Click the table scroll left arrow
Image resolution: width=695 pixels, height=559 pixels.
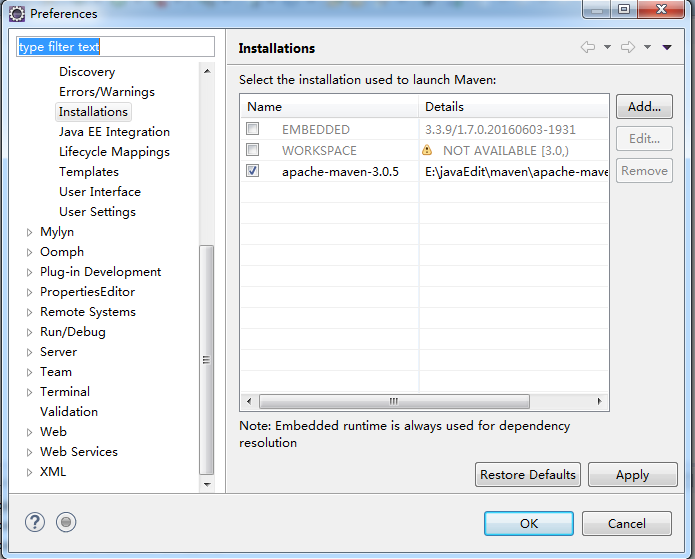pos(249,401)
